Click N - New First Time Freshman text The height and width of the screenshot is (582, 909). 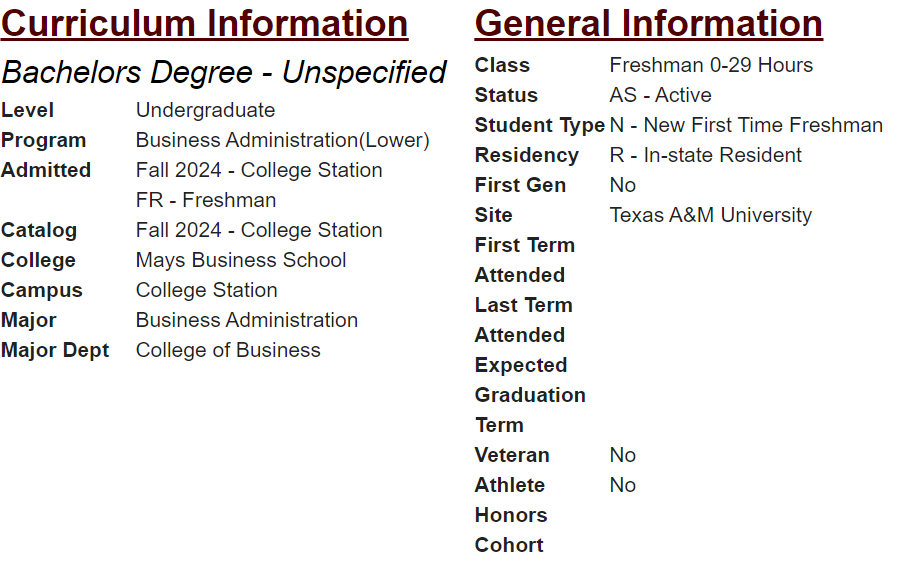coord(746,125)
